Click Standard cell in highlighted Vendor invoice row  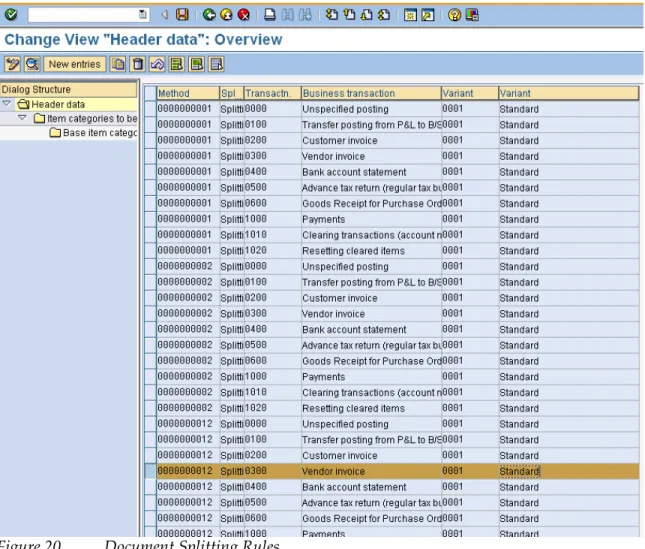tap(569, 471)
